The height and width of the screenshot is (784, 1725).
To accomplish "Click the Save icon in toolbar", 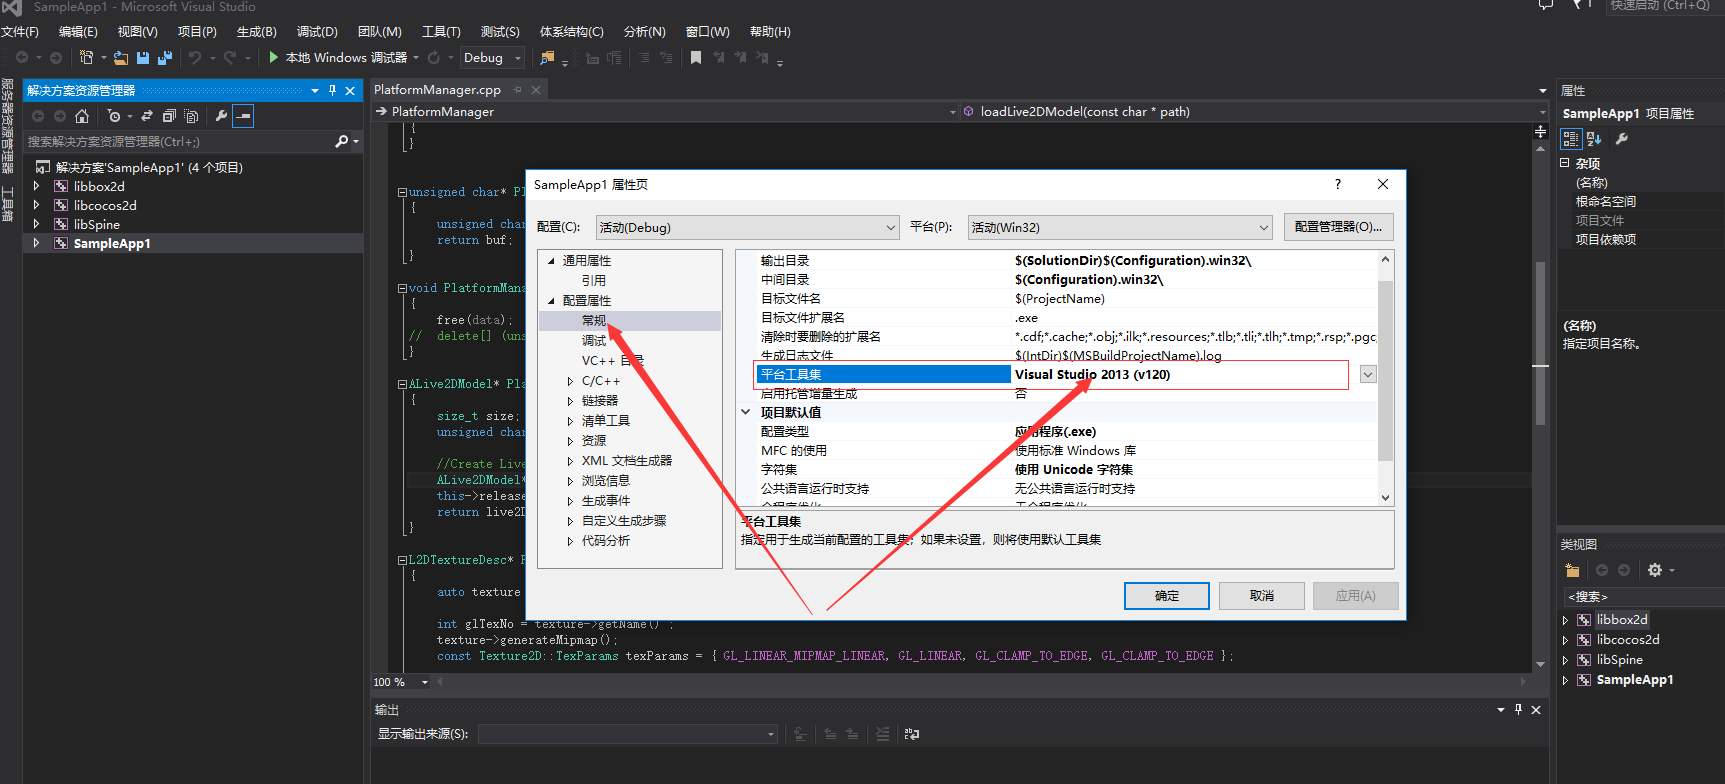I will [x=142, y=58].
